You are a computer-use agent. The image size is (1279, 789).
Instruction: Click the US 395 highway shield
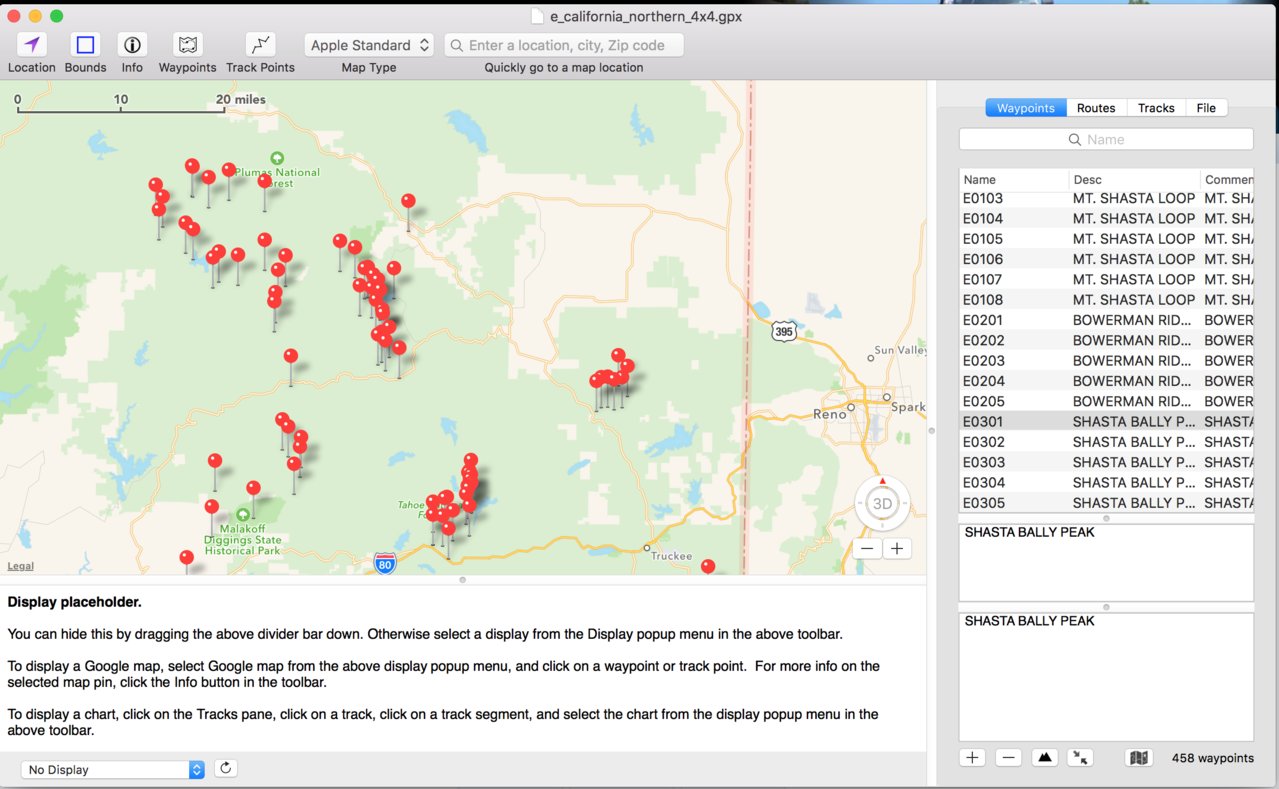tap(784, 331)
